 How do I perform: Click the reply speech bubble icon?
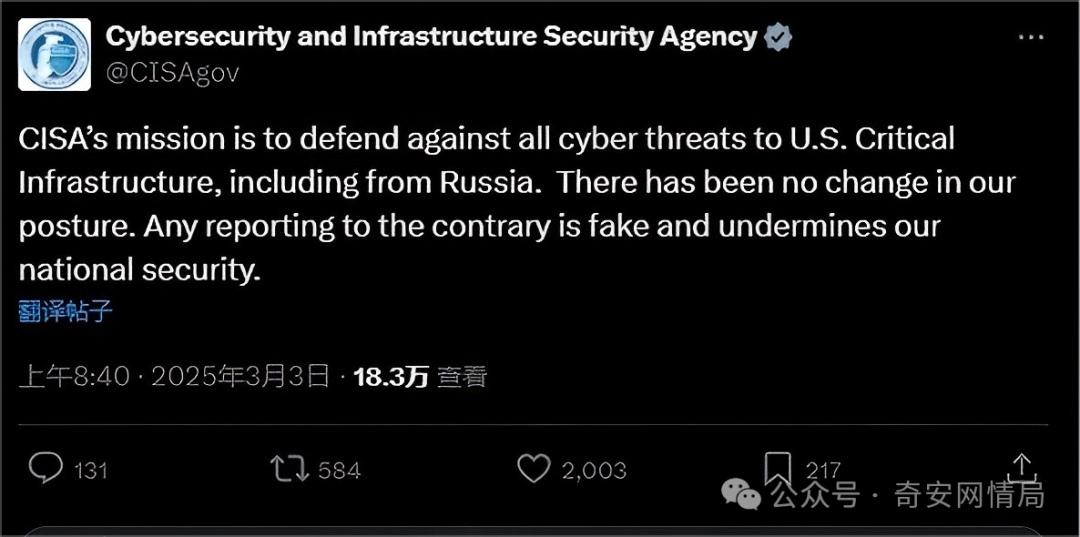point(46,469)
